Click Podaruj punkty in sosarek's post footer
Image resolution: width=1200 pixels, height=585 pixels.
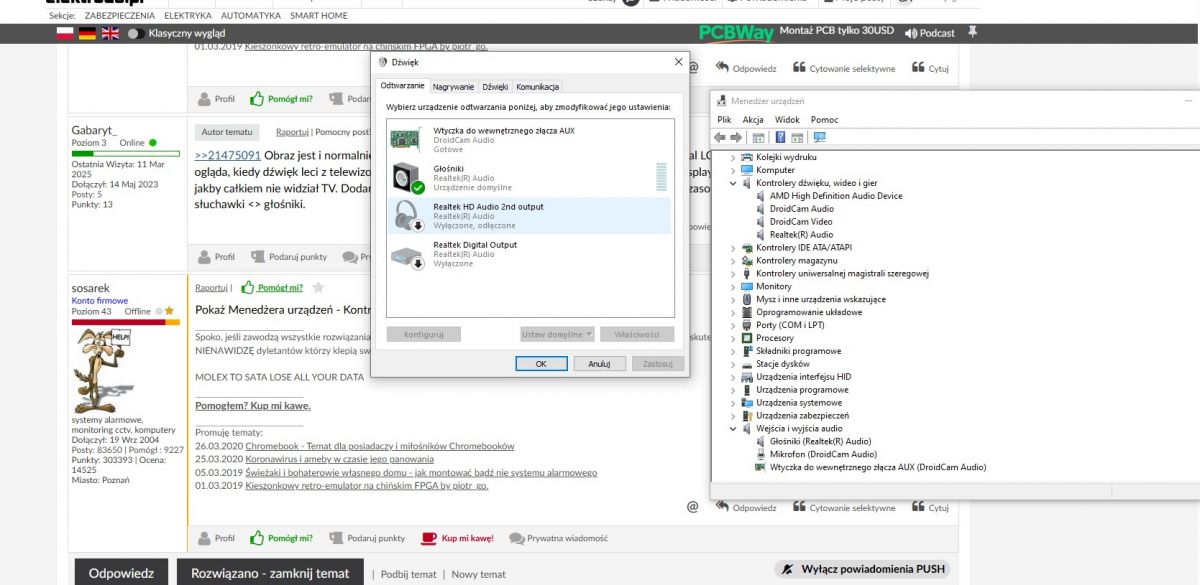click(367, 538)
